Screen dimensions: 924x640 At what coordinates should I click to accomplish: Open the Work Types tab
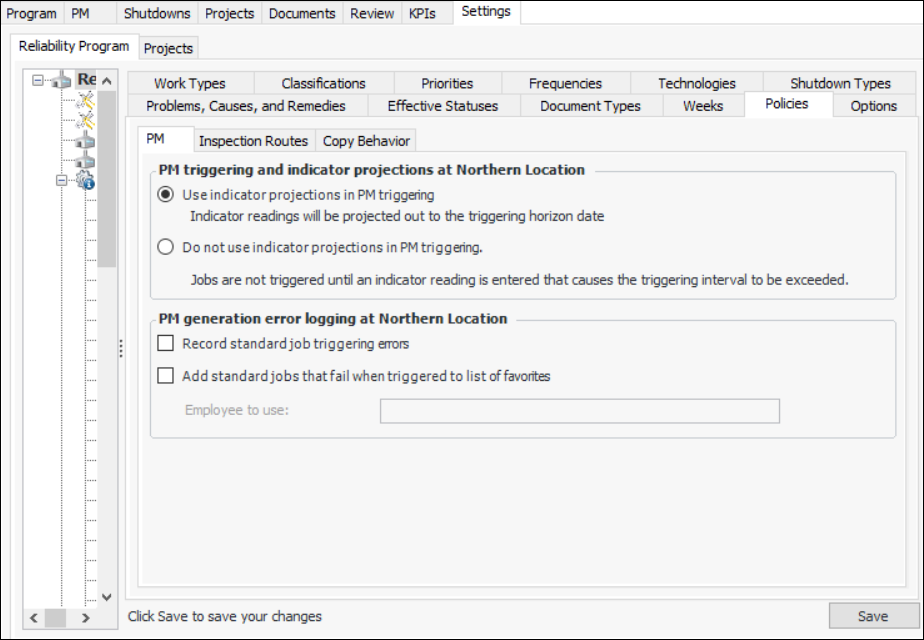pos(190,83)
